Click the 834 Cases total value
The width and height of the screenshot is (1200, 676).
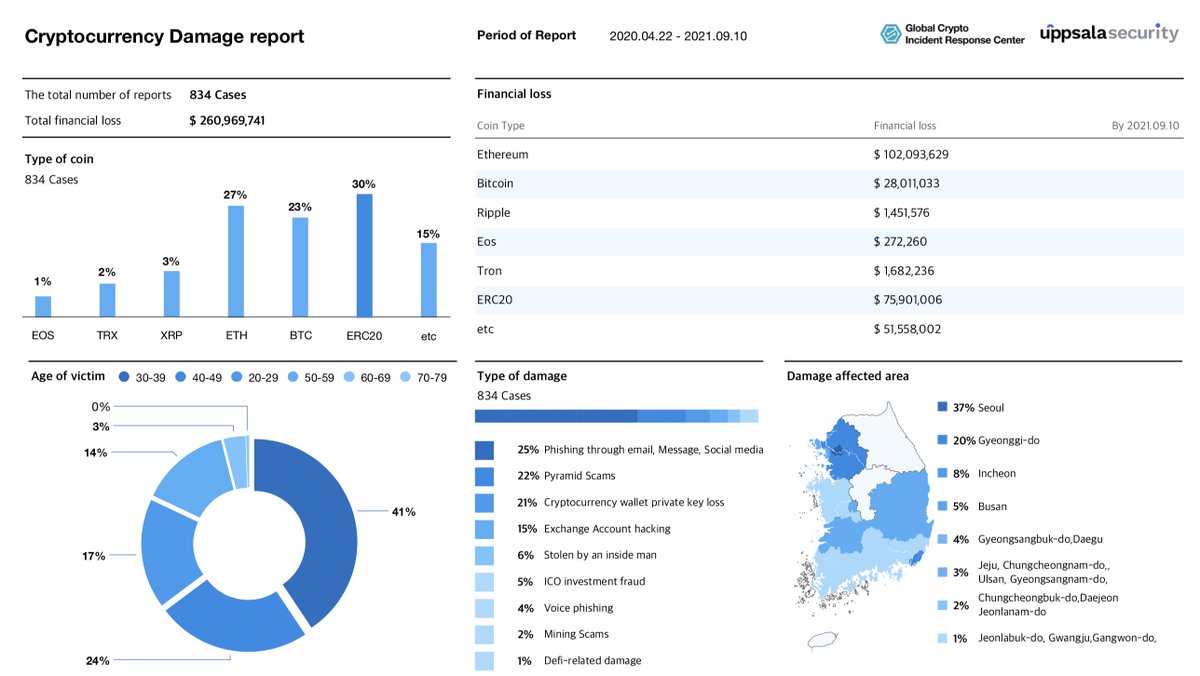(x=218, y=95)
